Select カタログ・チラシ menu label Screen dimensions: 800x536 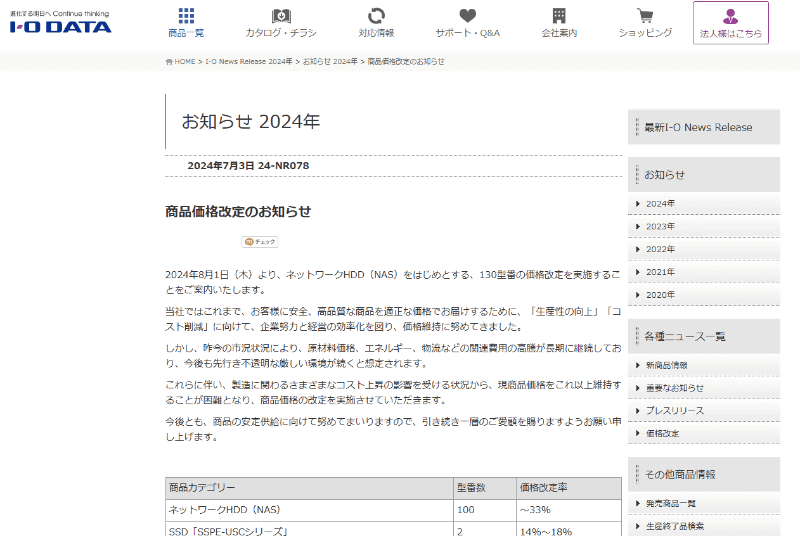281,33
